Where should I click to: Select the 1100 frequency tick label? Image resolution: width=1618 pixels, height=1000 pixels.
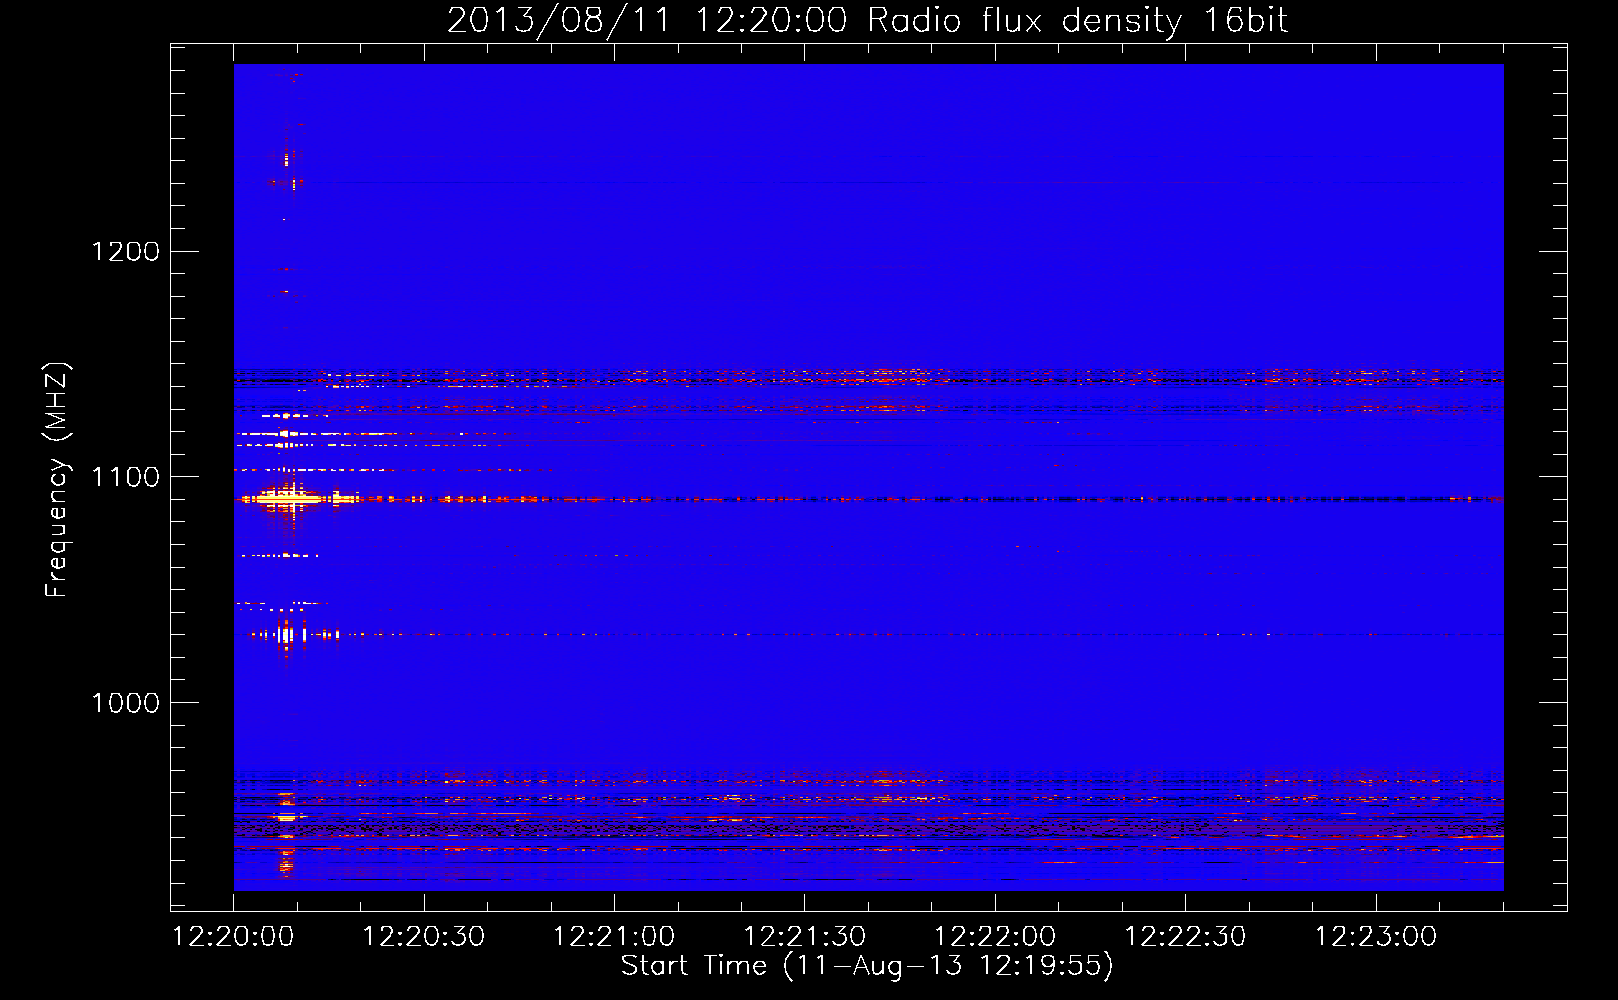[125, 477]
